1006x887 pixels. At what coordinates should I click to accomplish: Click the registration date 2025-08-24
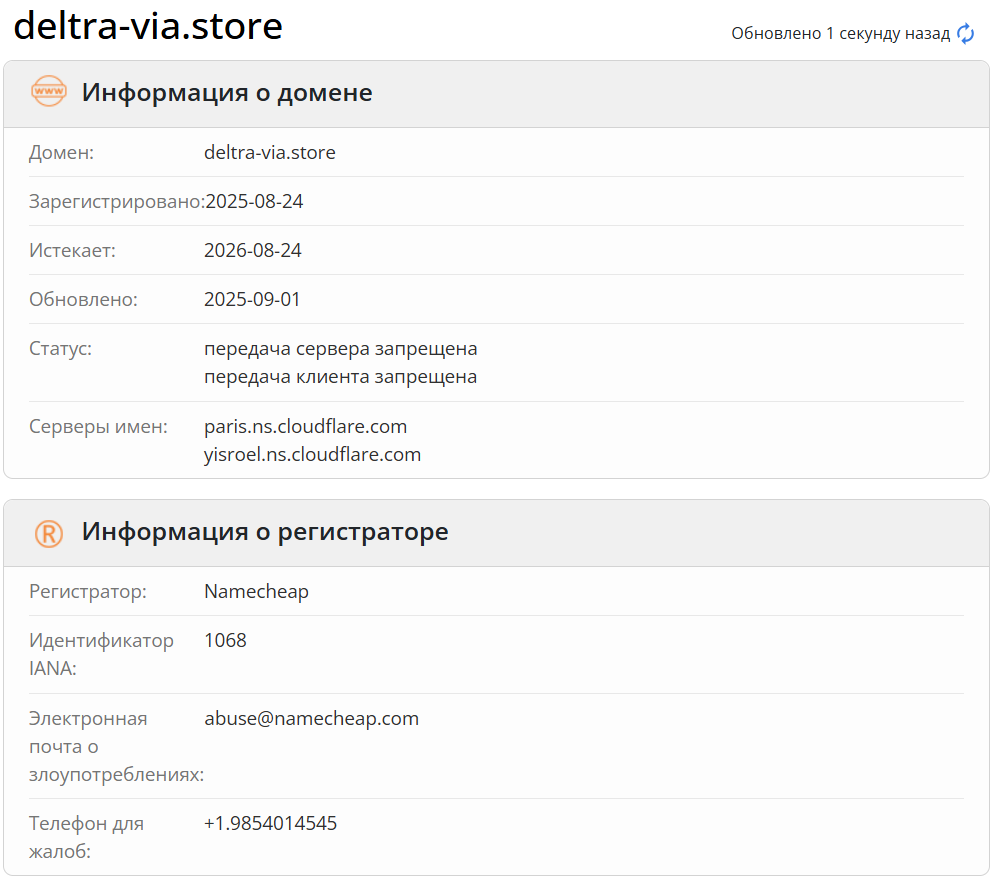[x=254, y=202]
